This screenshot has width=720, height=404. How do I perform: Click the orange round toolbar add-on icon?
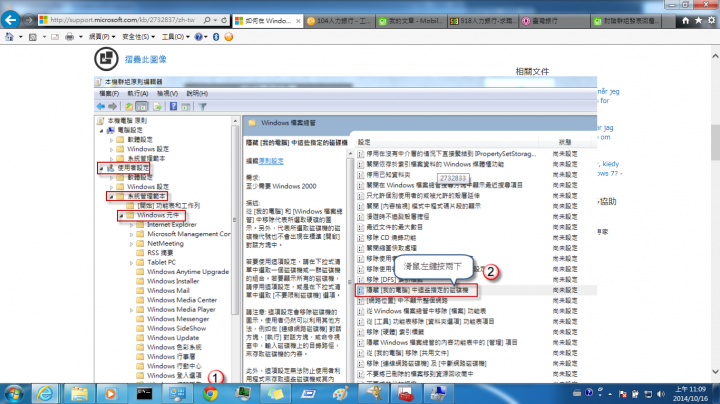[x=229, y=37]
